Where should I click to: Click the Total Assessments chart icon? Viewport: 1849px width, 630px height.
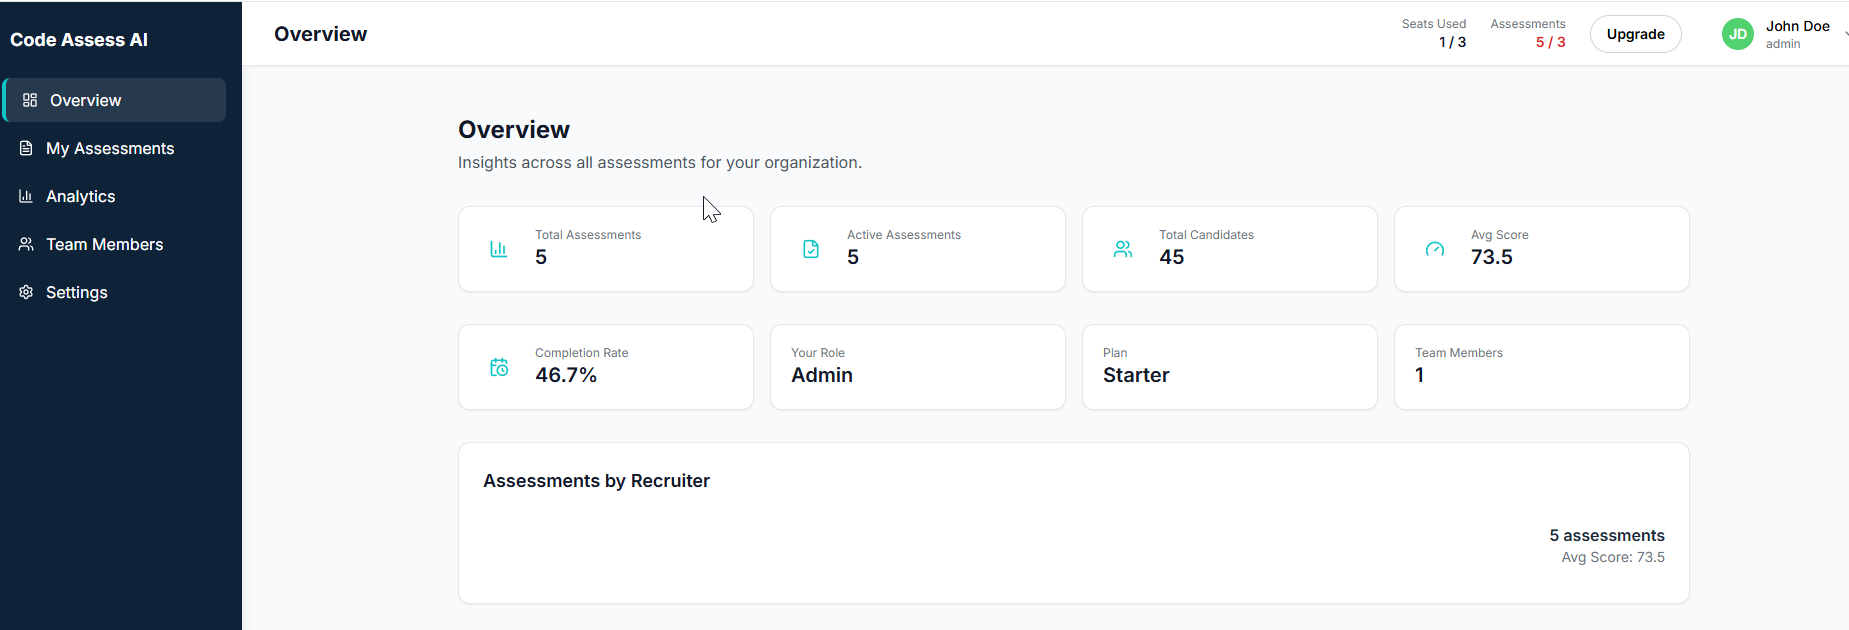pos(498,249)
